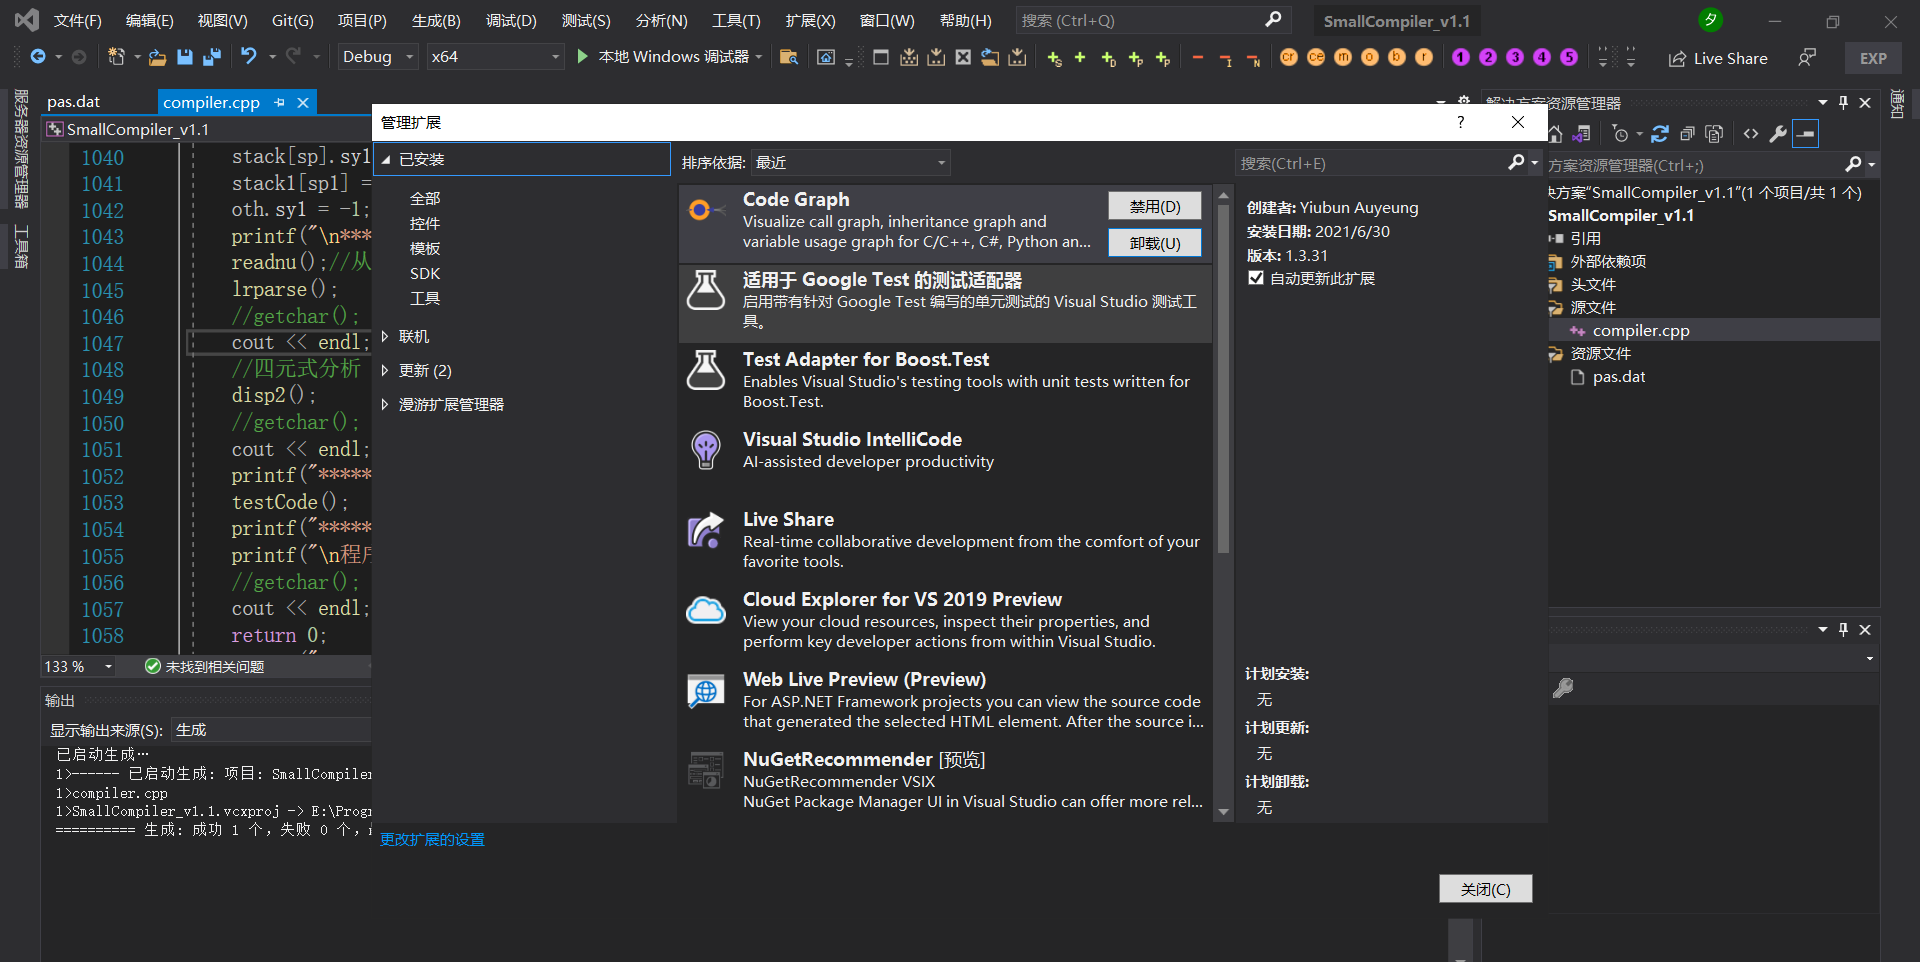This screenshot has height=962, width=1920.
Task: Expand the '更新 (2)' tree node
Action: pos(385,370)
